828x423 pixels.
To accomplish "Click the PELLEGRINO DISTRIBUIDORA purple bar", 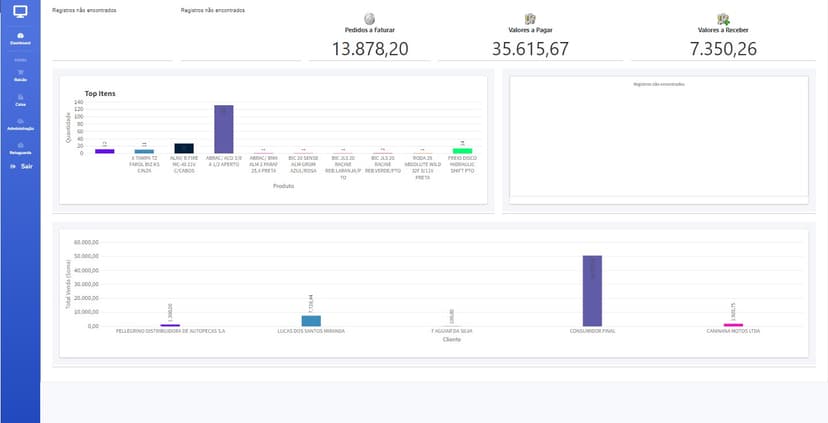I will [x=170, y=325].
